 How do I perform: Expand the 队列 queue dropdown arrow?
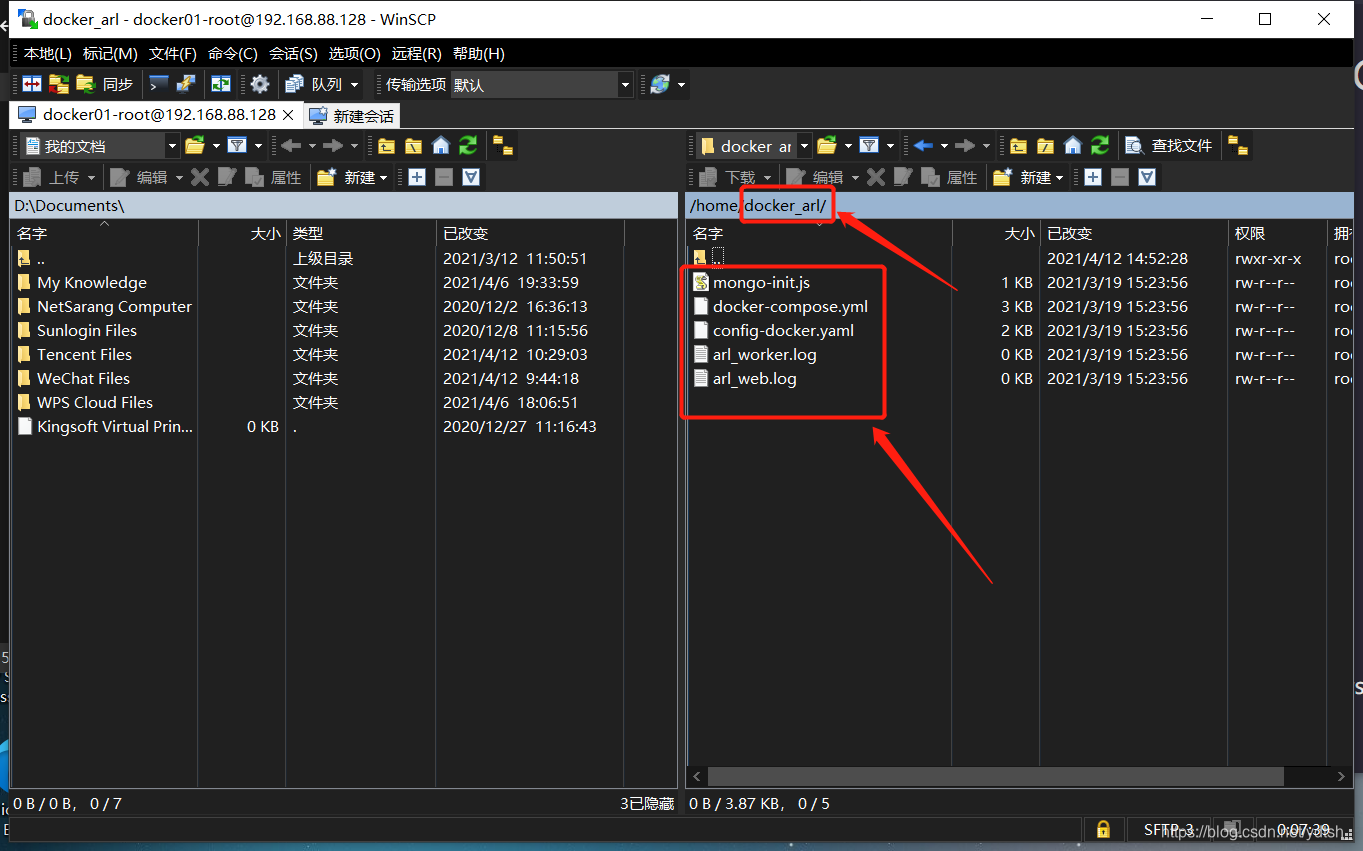pos(354,86)
